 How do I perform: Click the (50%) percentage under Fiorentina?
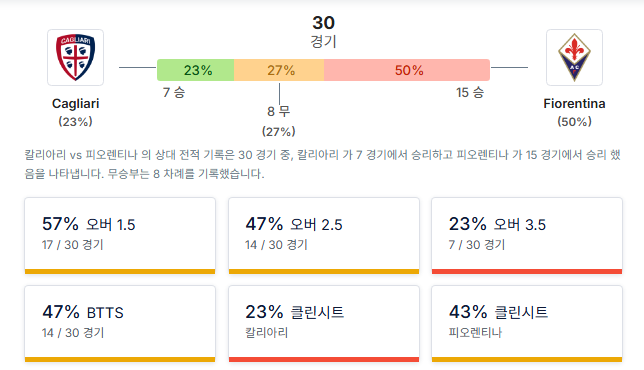[574, 122]
